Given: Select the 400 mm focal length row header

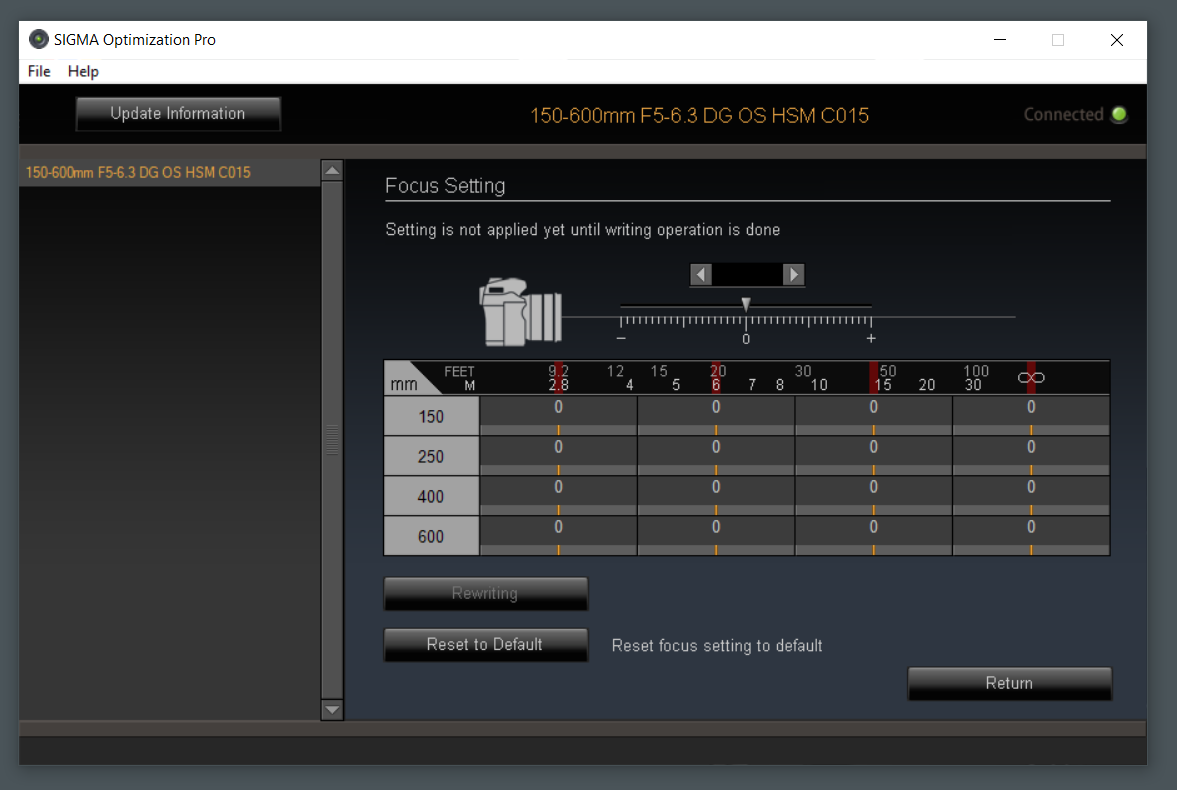Looking at the screenshot, I should (x=432, y=496).
